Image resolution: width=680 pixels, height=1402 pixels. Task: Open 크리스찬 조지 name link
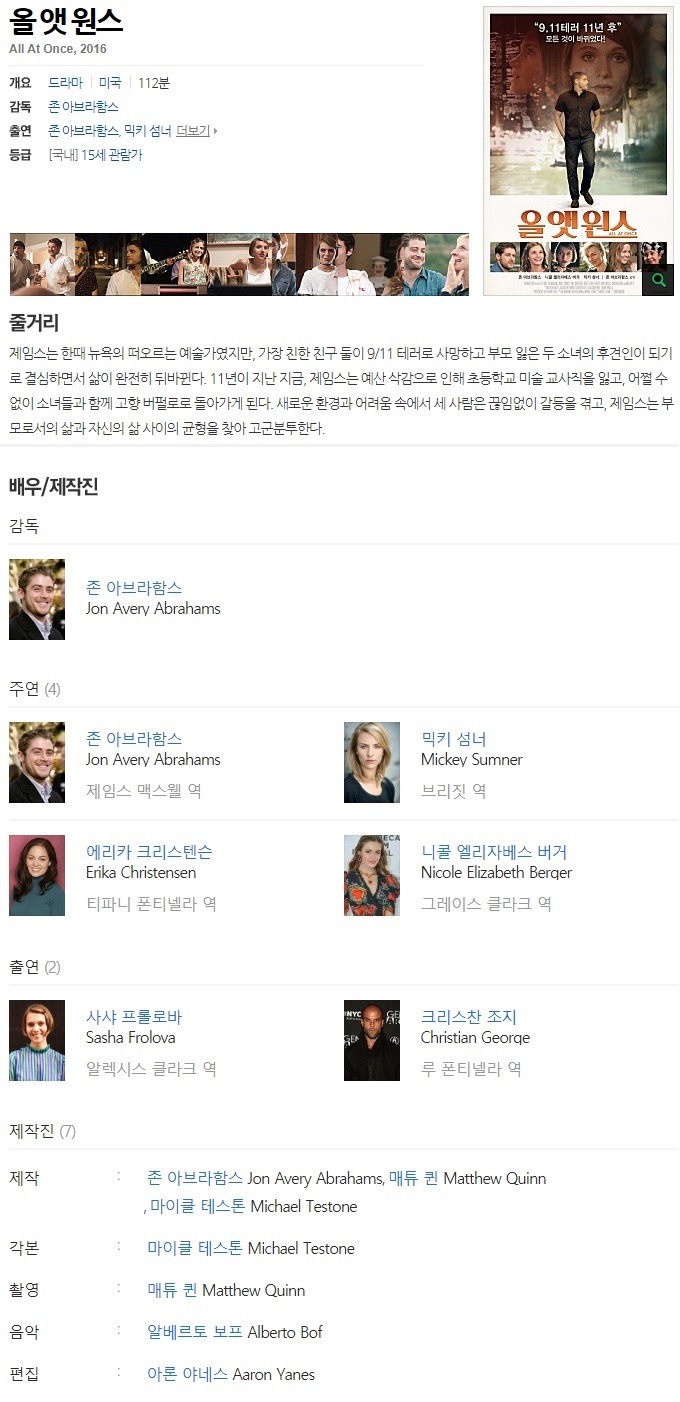[x=469, y=1017]
